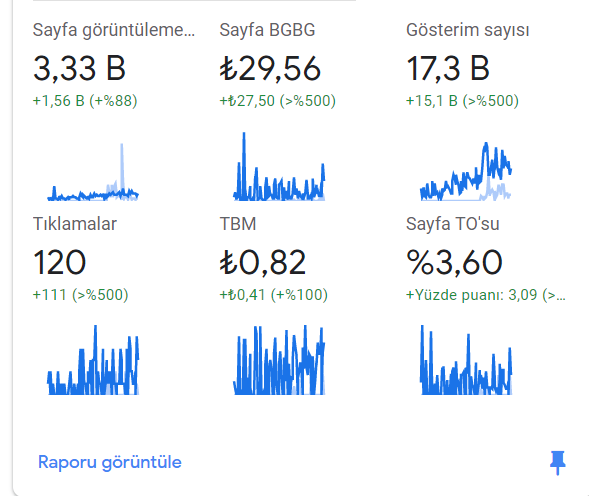
Task: Open the Sayfa TO'su sparkline chart
Action: (x=466, y=360)
